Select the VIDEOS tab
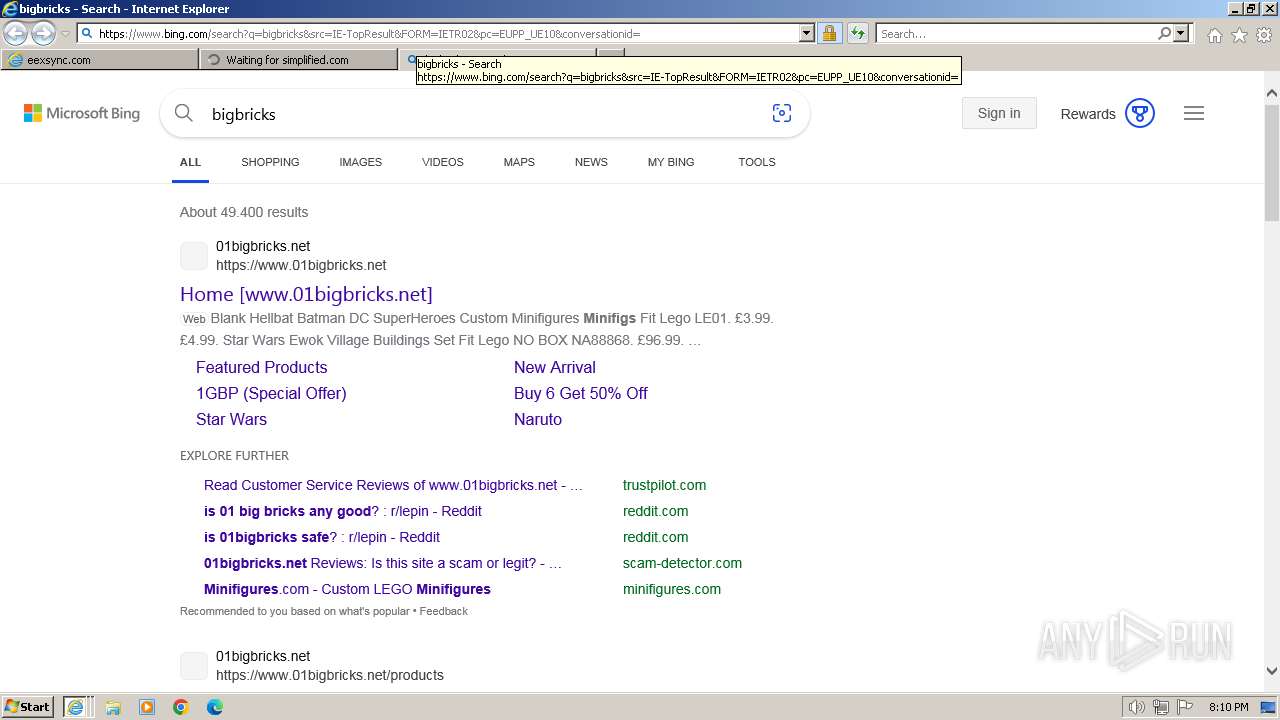Screen dimensions: 1280x720 (443, 162)
